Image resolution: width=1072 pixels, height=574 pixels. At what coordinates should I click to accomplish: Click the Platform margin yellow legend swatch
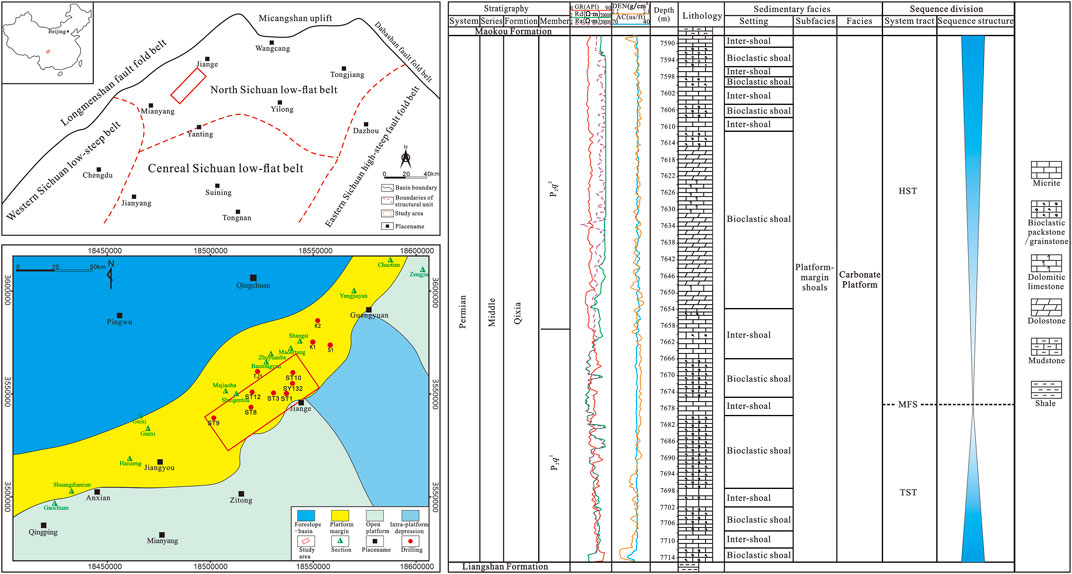point(340,516)
